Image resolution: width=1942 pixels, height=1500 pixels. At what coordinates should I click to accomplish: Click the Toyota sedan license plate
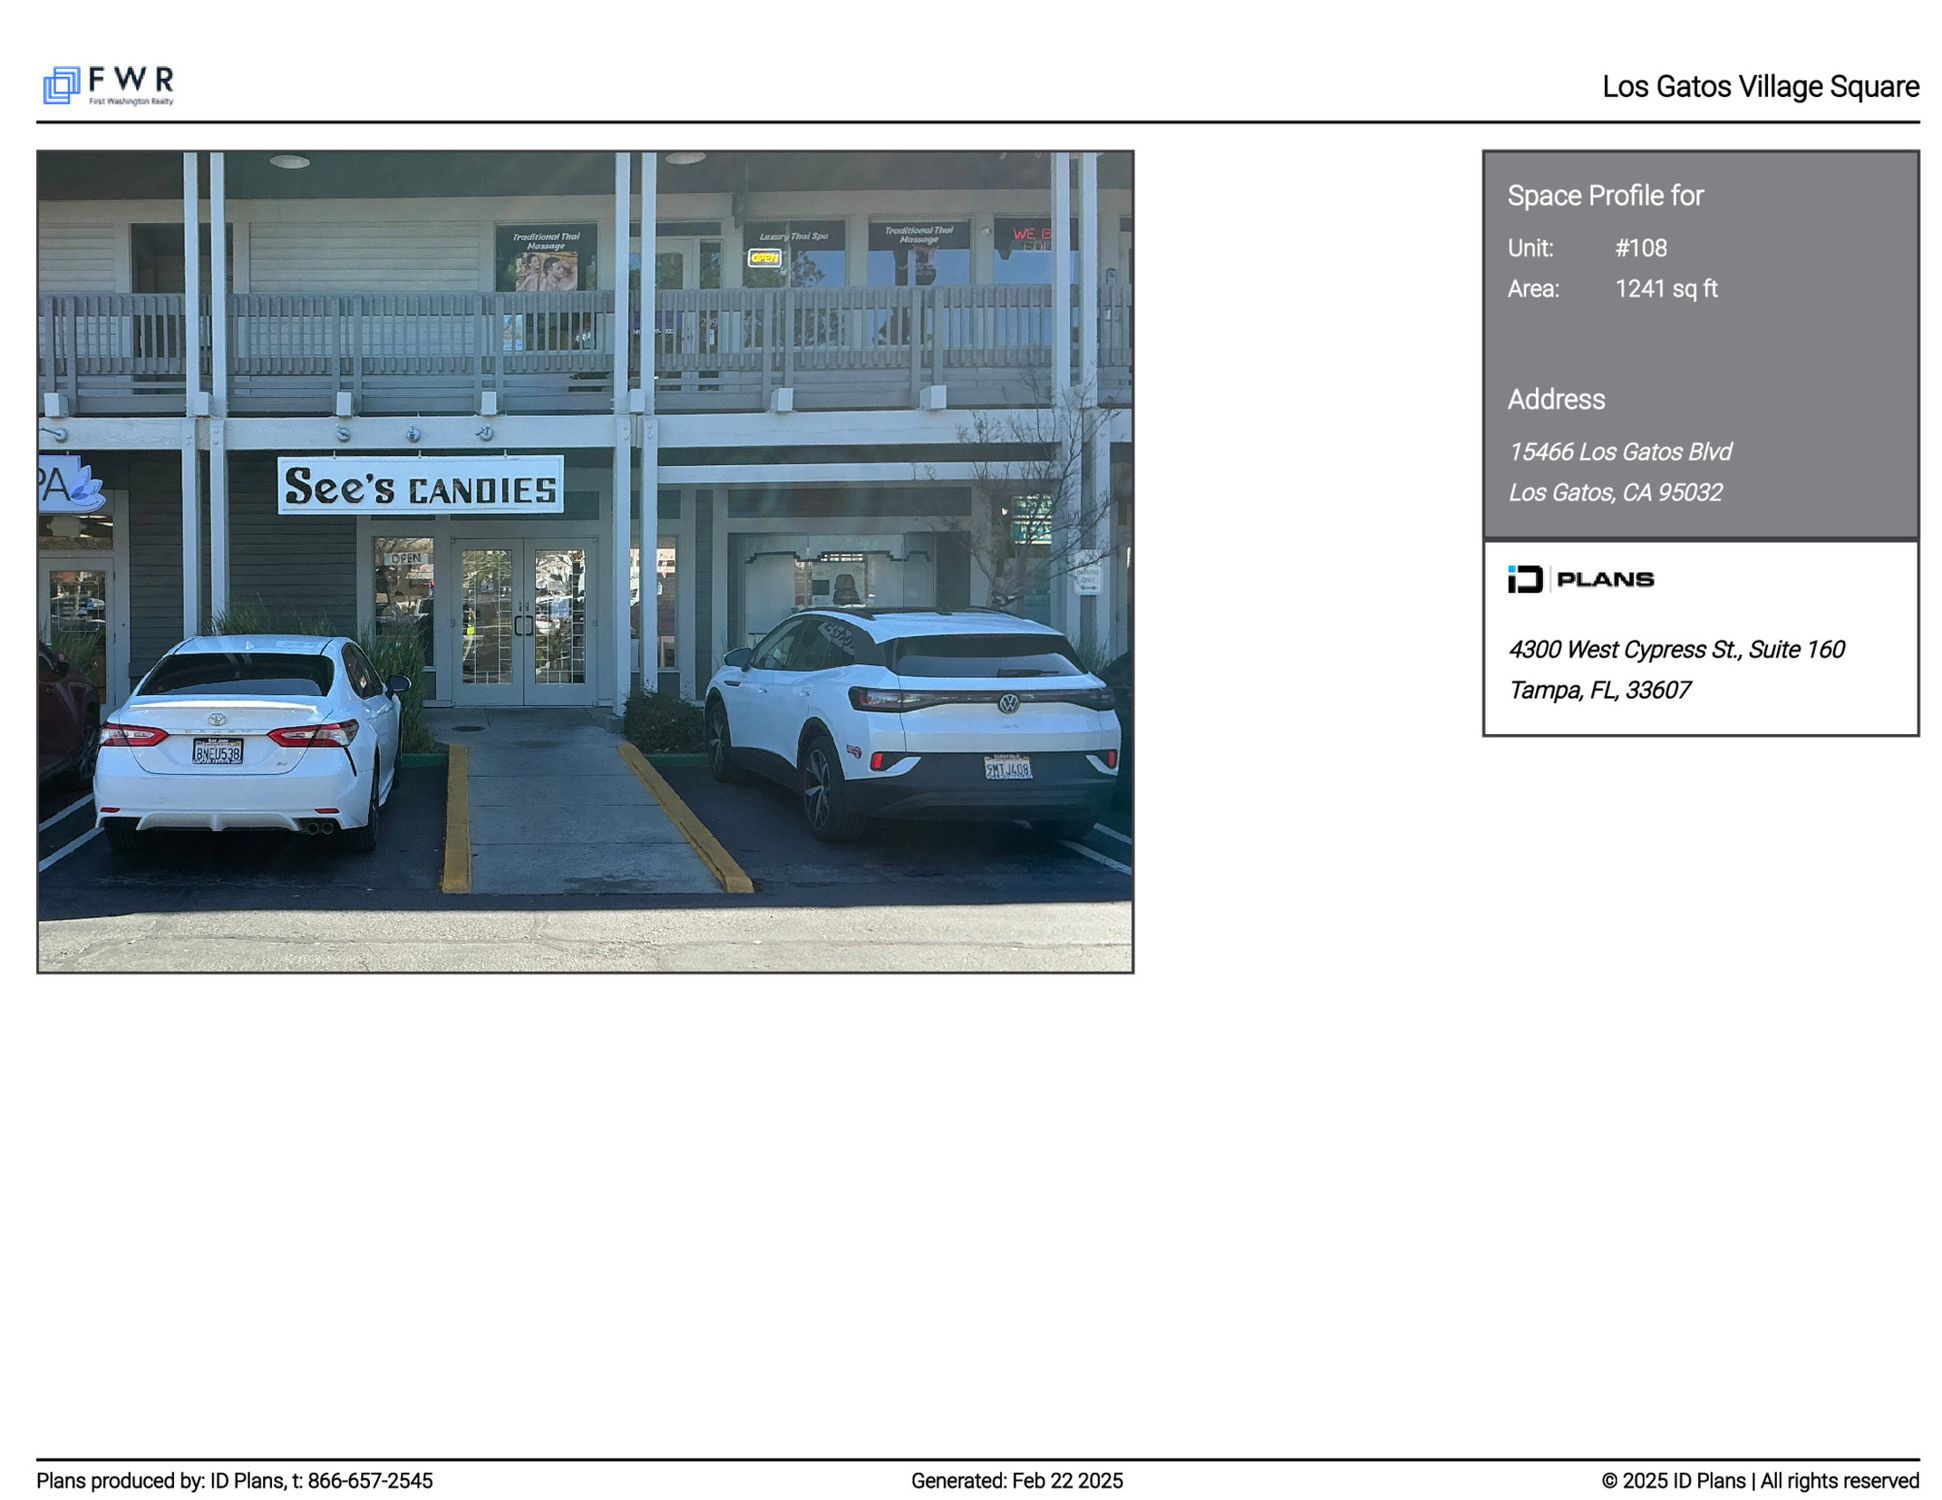click(x=217, y=751)
